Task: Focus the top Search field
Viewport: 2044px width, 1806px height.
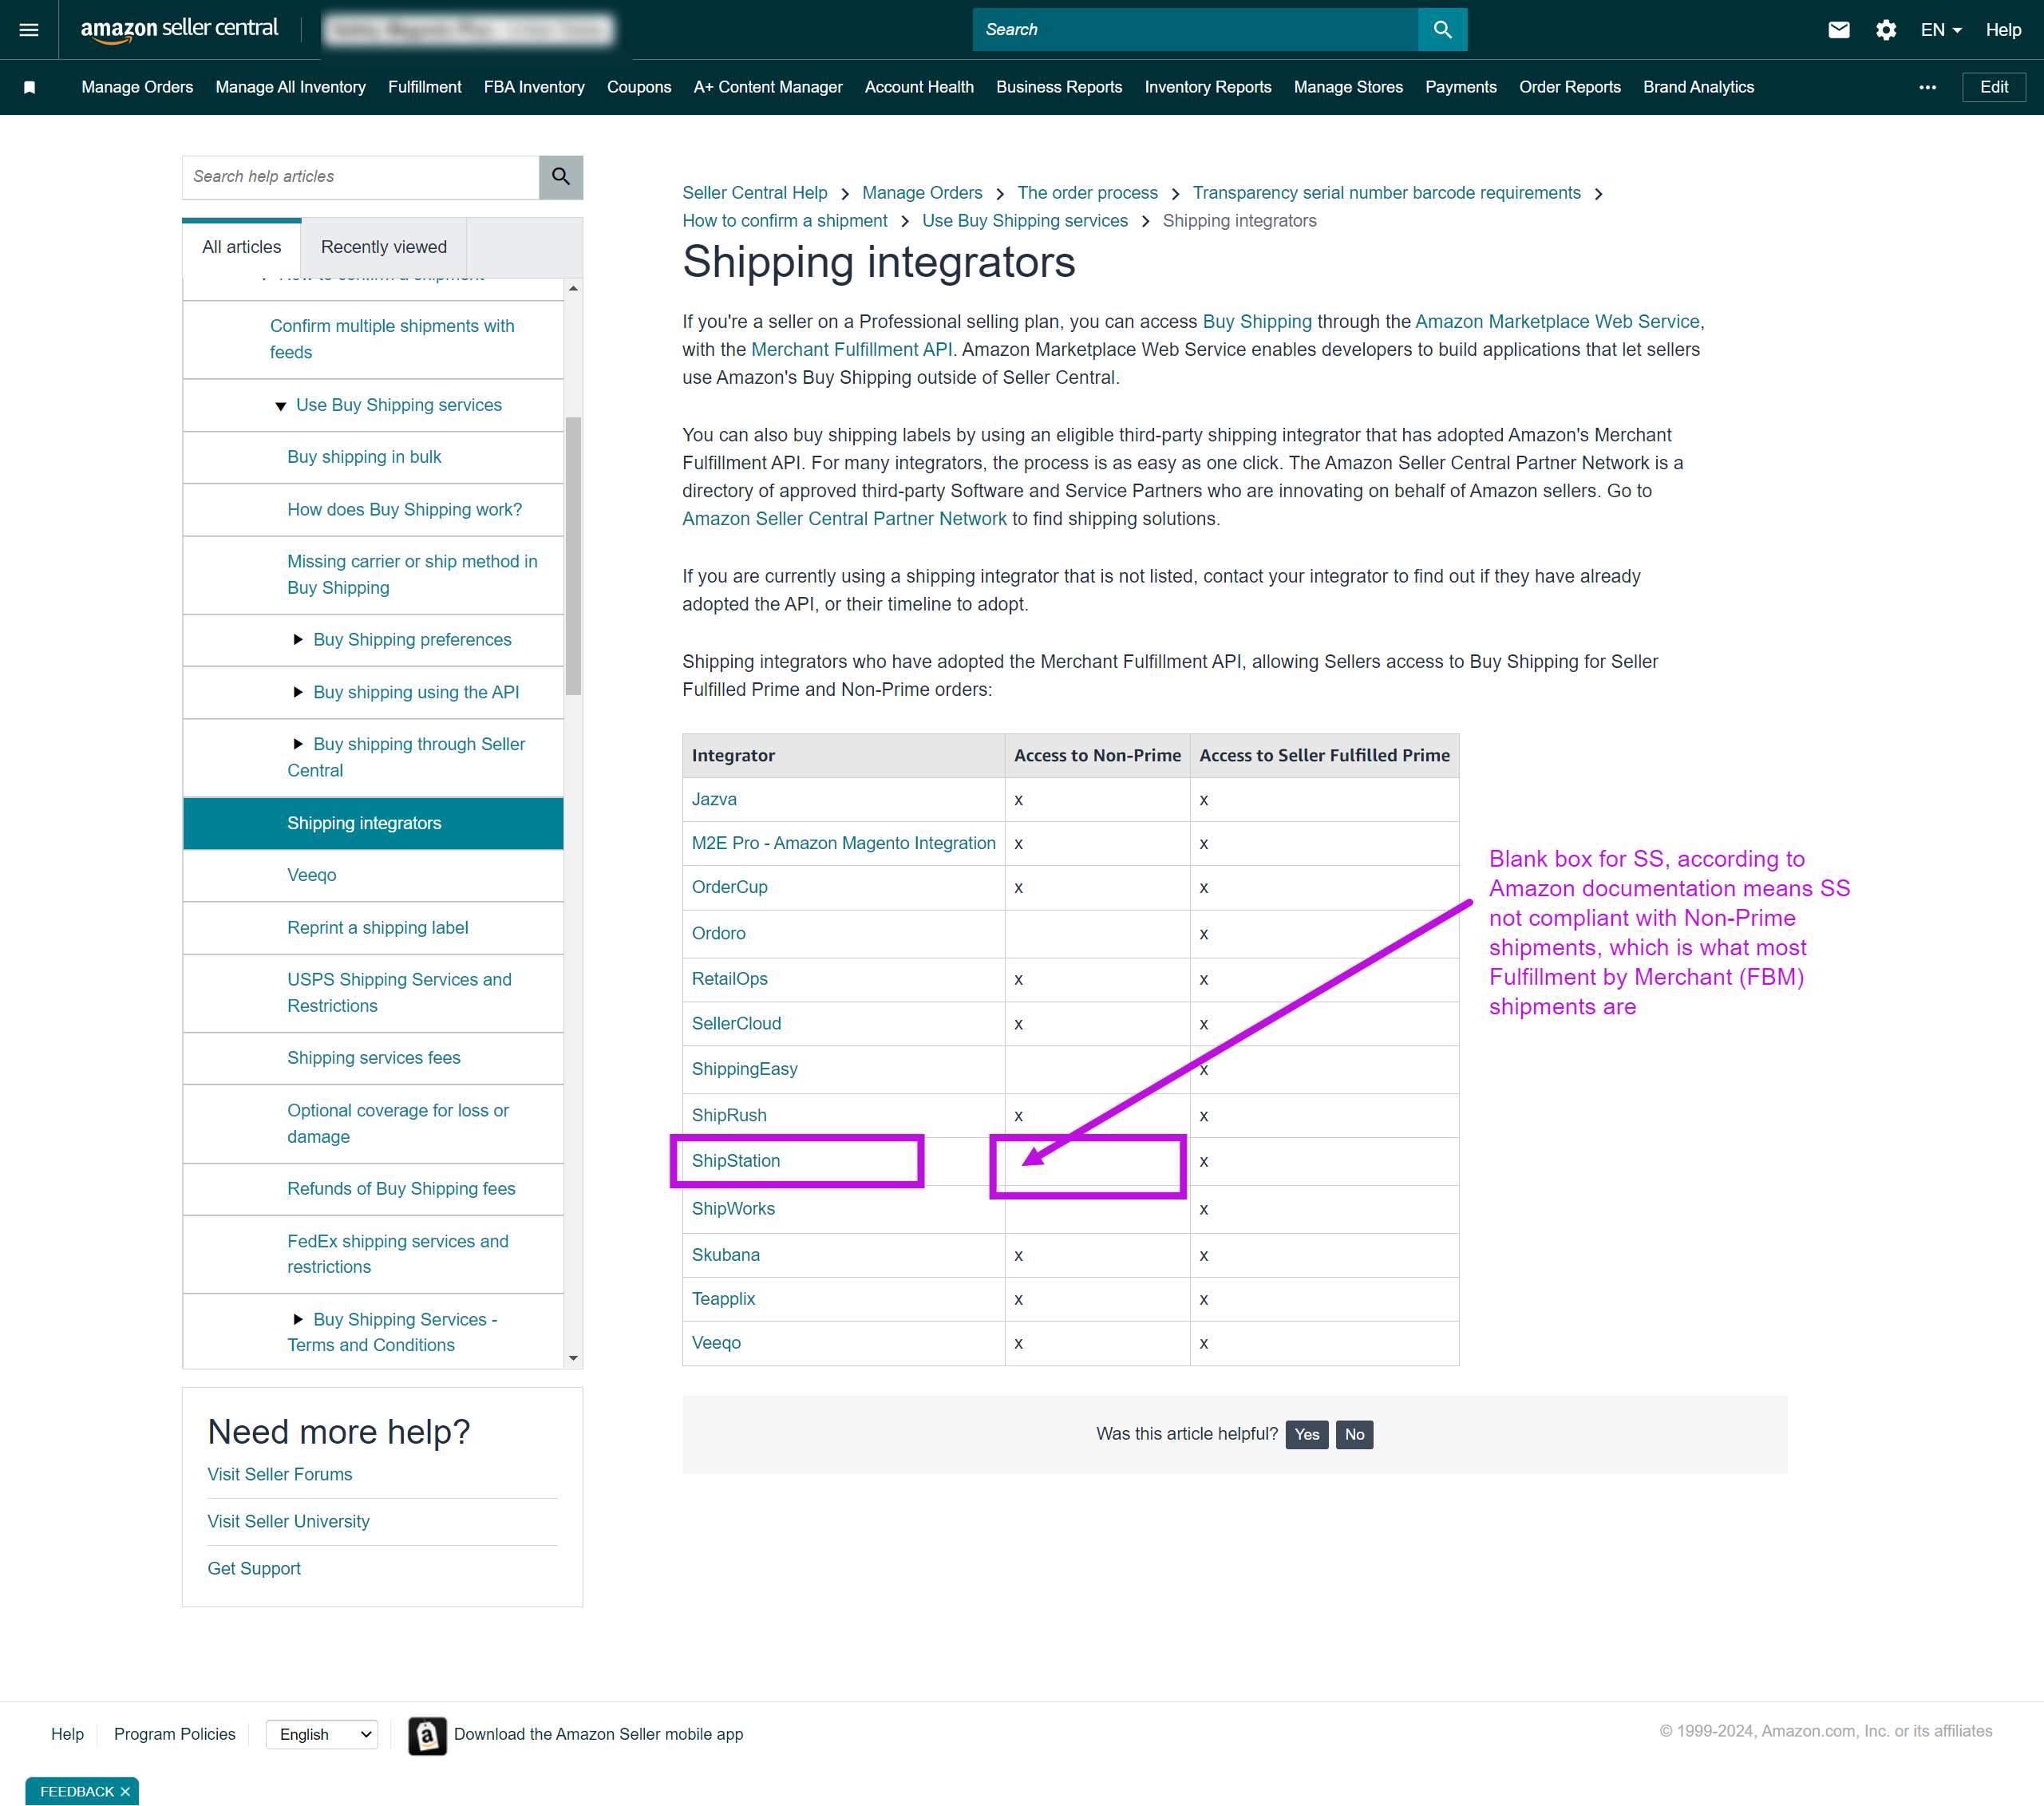Action: (1195, 30)
